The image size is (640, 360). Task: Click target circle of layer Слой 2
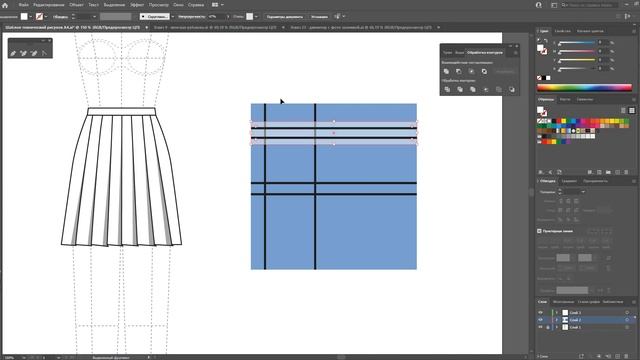(x=627, y=320)
